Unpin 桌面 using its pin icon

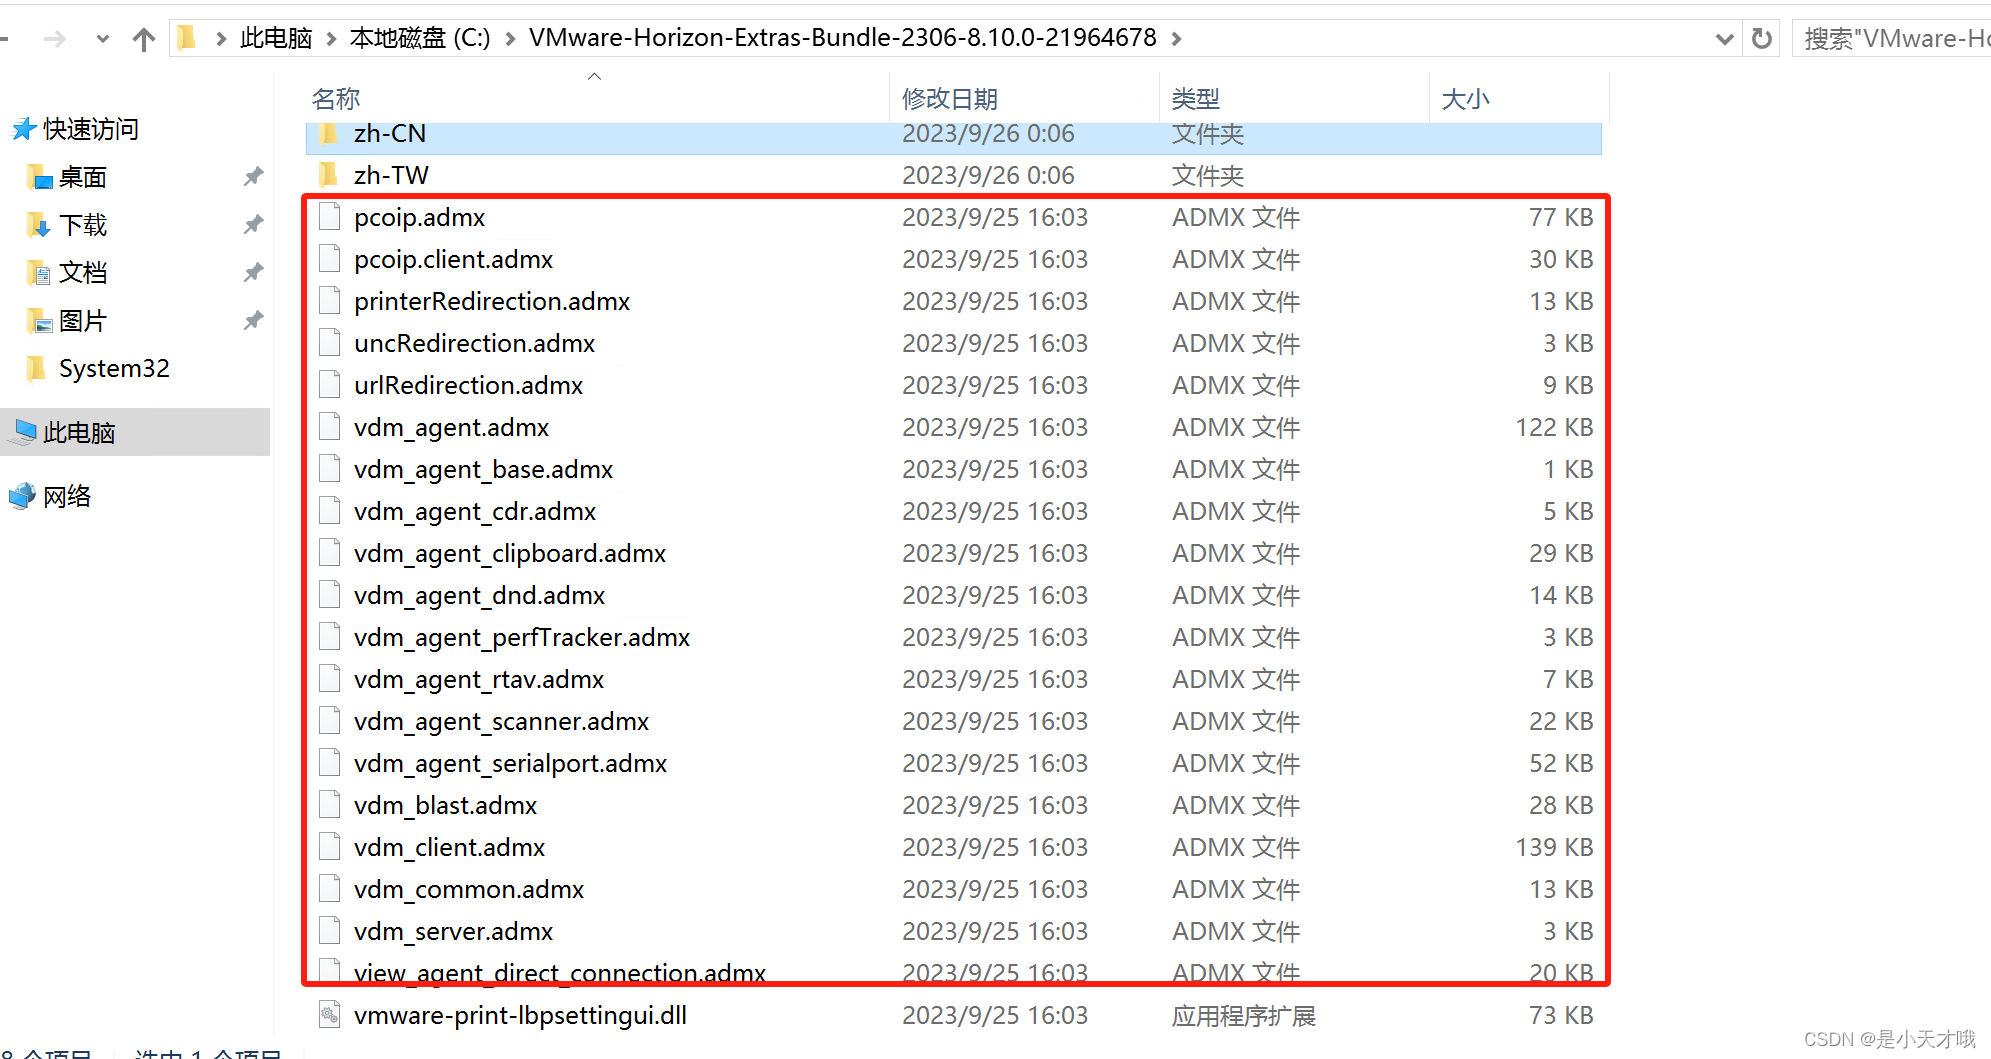(253, 177)
